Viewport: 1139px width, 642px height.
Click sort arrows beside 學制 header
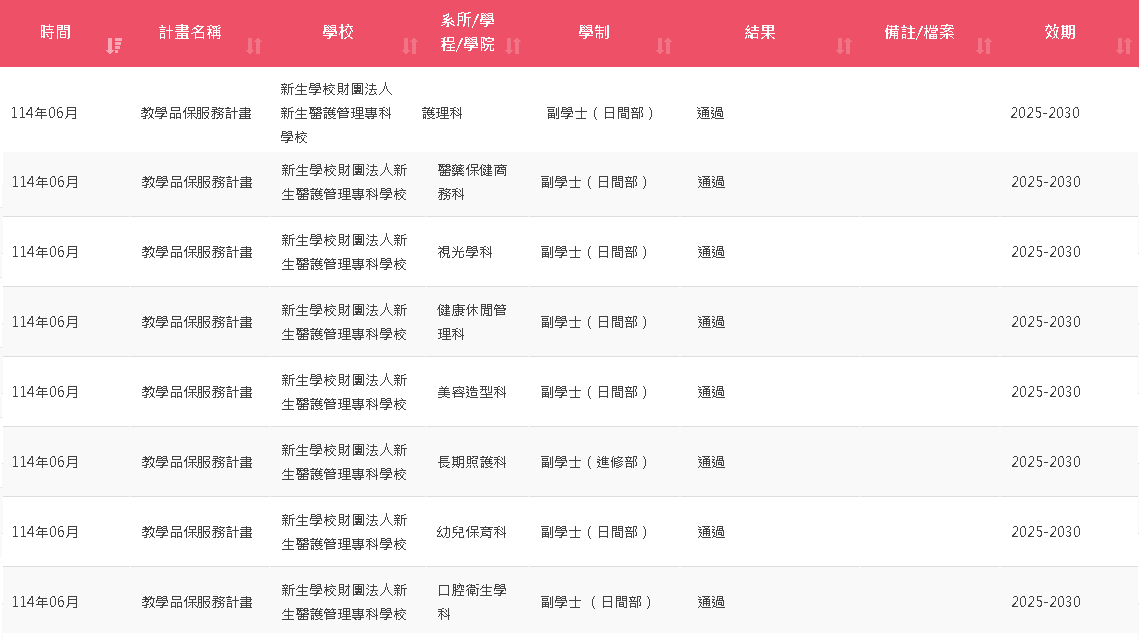(664, 46)
